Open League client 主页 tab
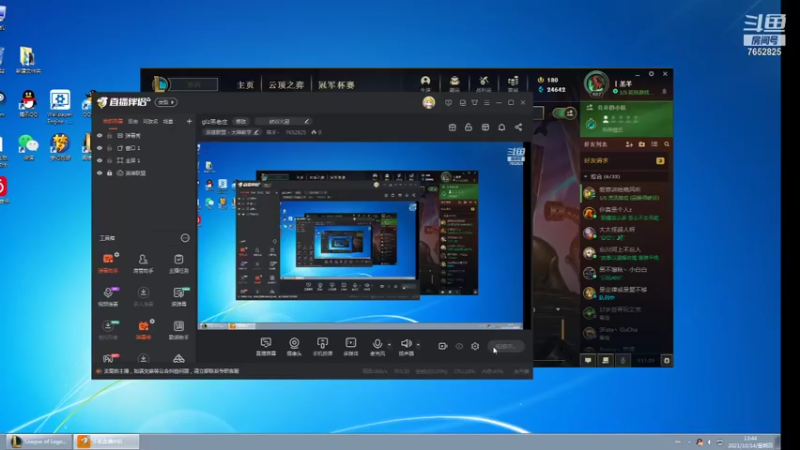 [x=245, y=85]
